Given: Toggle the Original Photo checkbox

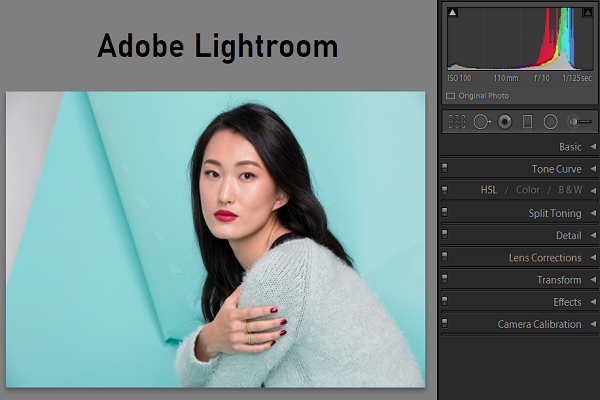Looking at the screenshot, I should click(x=450, y=96).
